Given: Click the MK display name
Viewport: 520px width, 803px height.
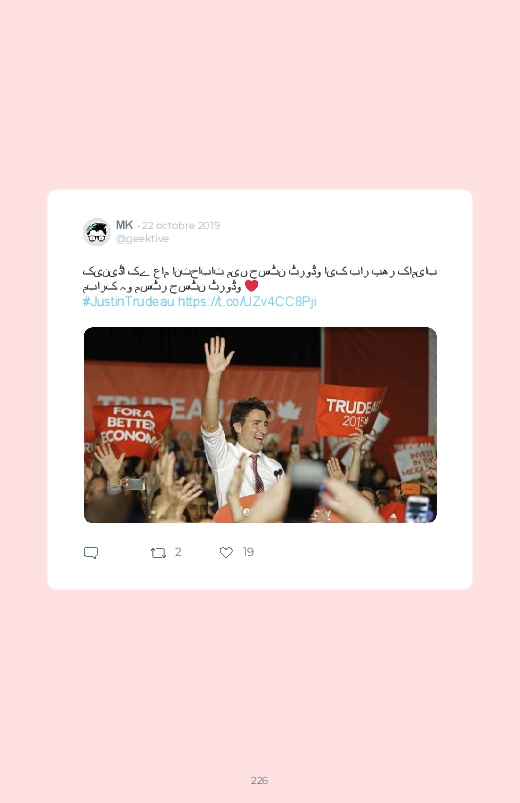Looking at the screenshot, I should [124, 225].
